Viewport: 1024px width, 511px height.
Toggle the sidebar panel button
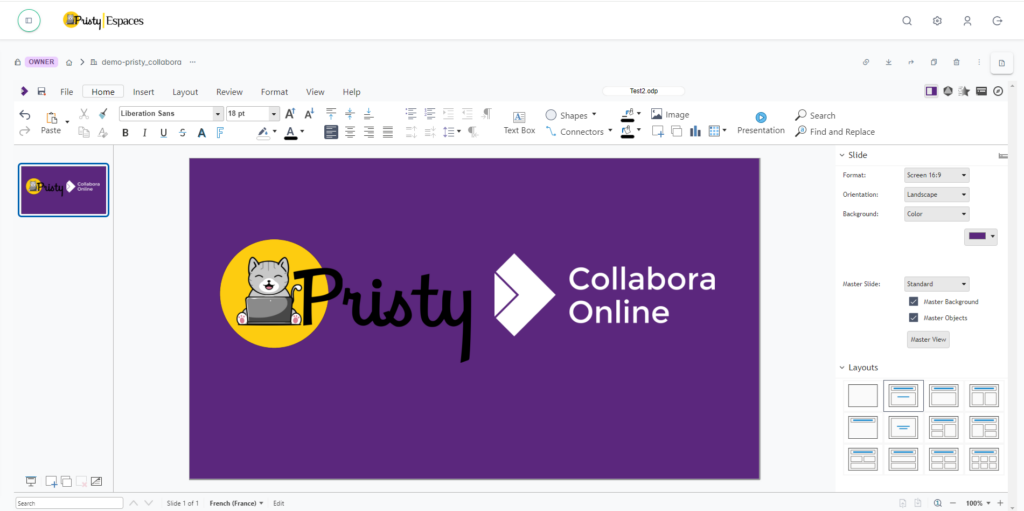(931, 91)
